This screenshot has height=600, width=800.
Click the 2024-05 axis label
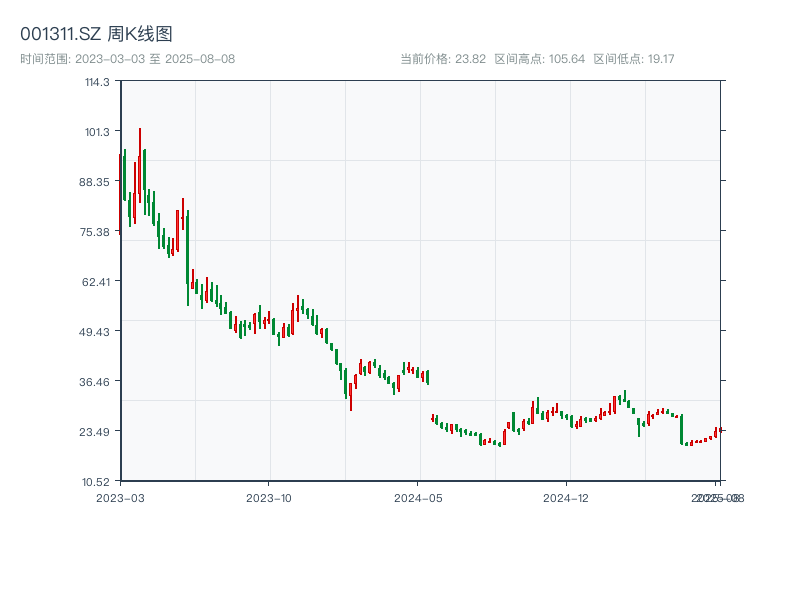(416, 496)
